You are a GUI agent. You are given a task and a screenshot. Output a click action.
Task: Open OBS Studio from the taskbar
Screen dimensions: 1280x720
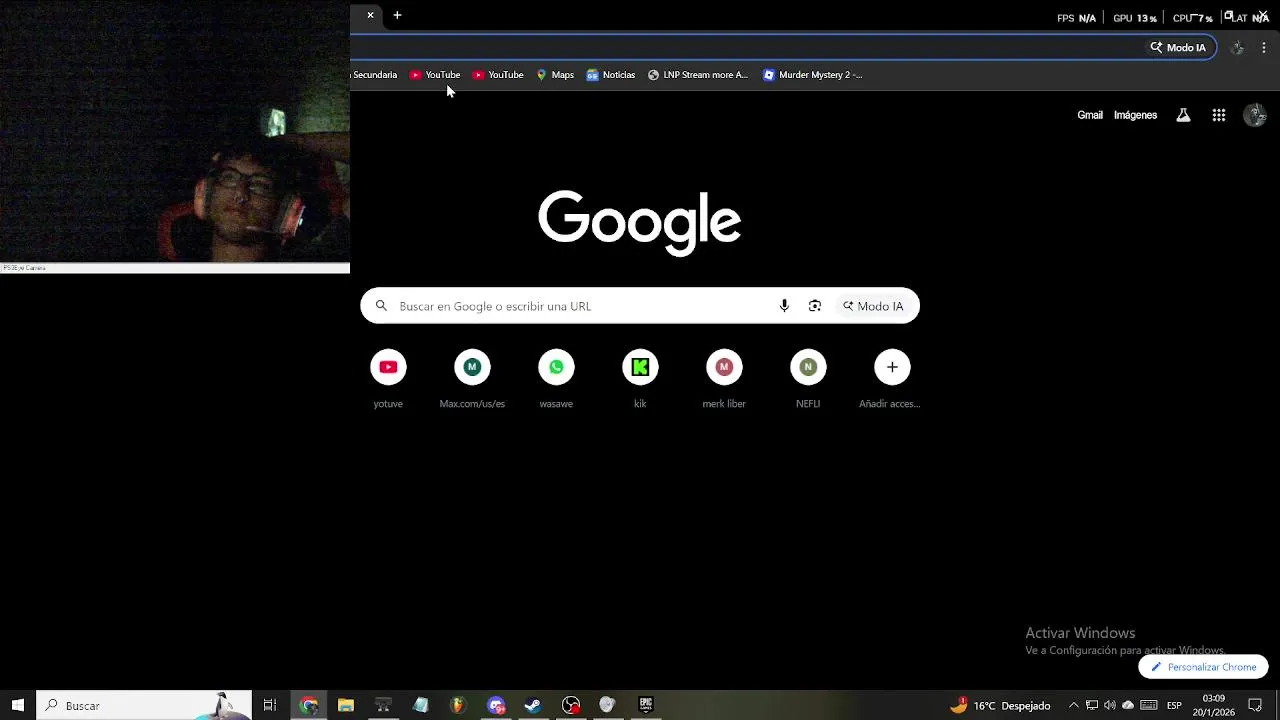571,705
